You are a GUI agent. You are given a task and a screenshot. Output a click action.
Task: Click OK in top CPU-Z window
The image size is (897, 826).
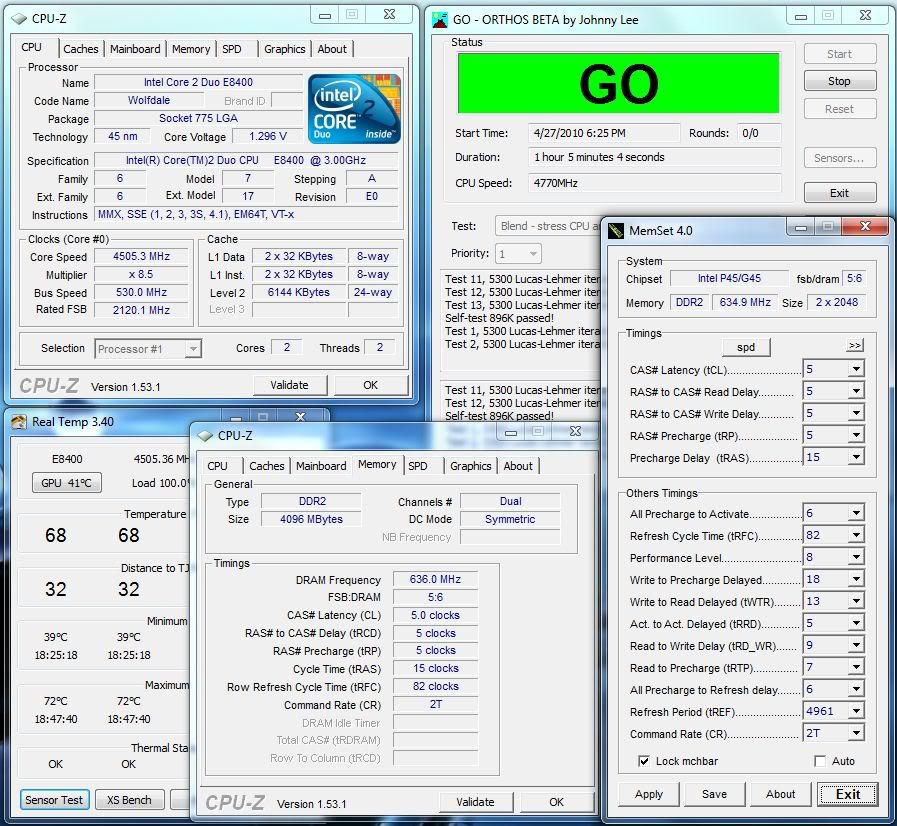tap(371, 386)
